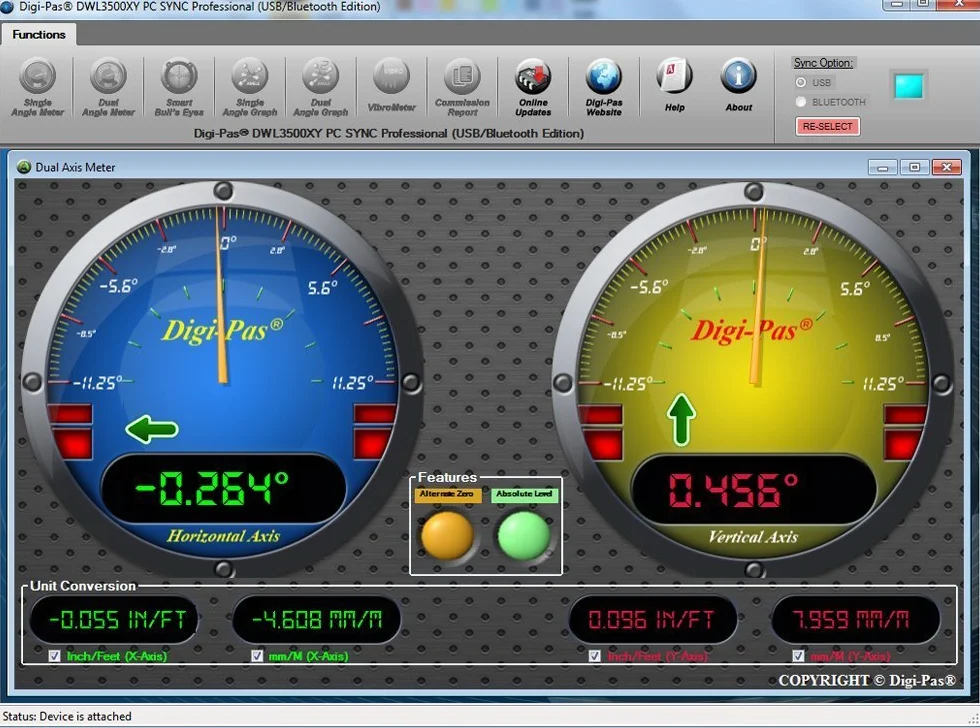Launch the VibroMeter tool

[x=391, y=87]
